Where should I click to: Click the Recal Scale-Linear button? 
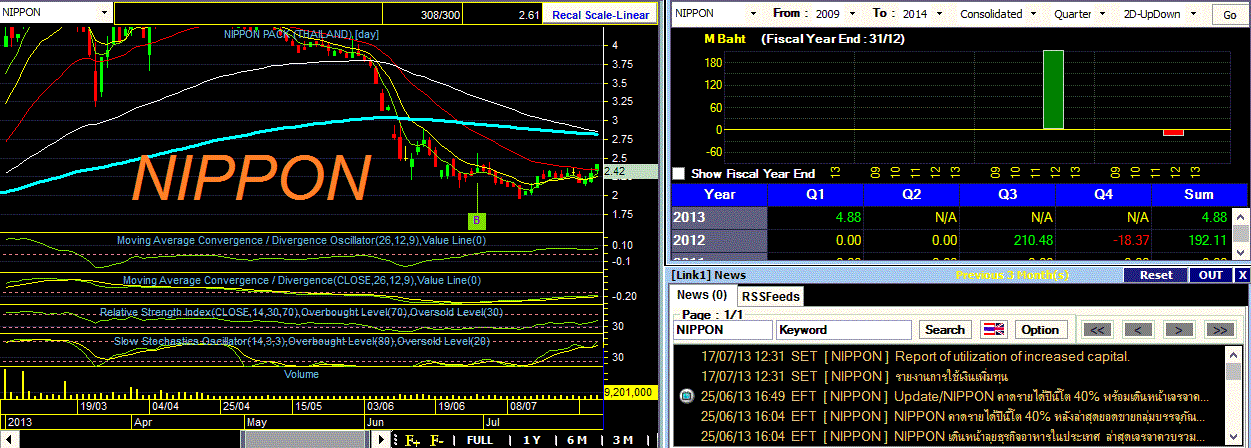(601, 14)
